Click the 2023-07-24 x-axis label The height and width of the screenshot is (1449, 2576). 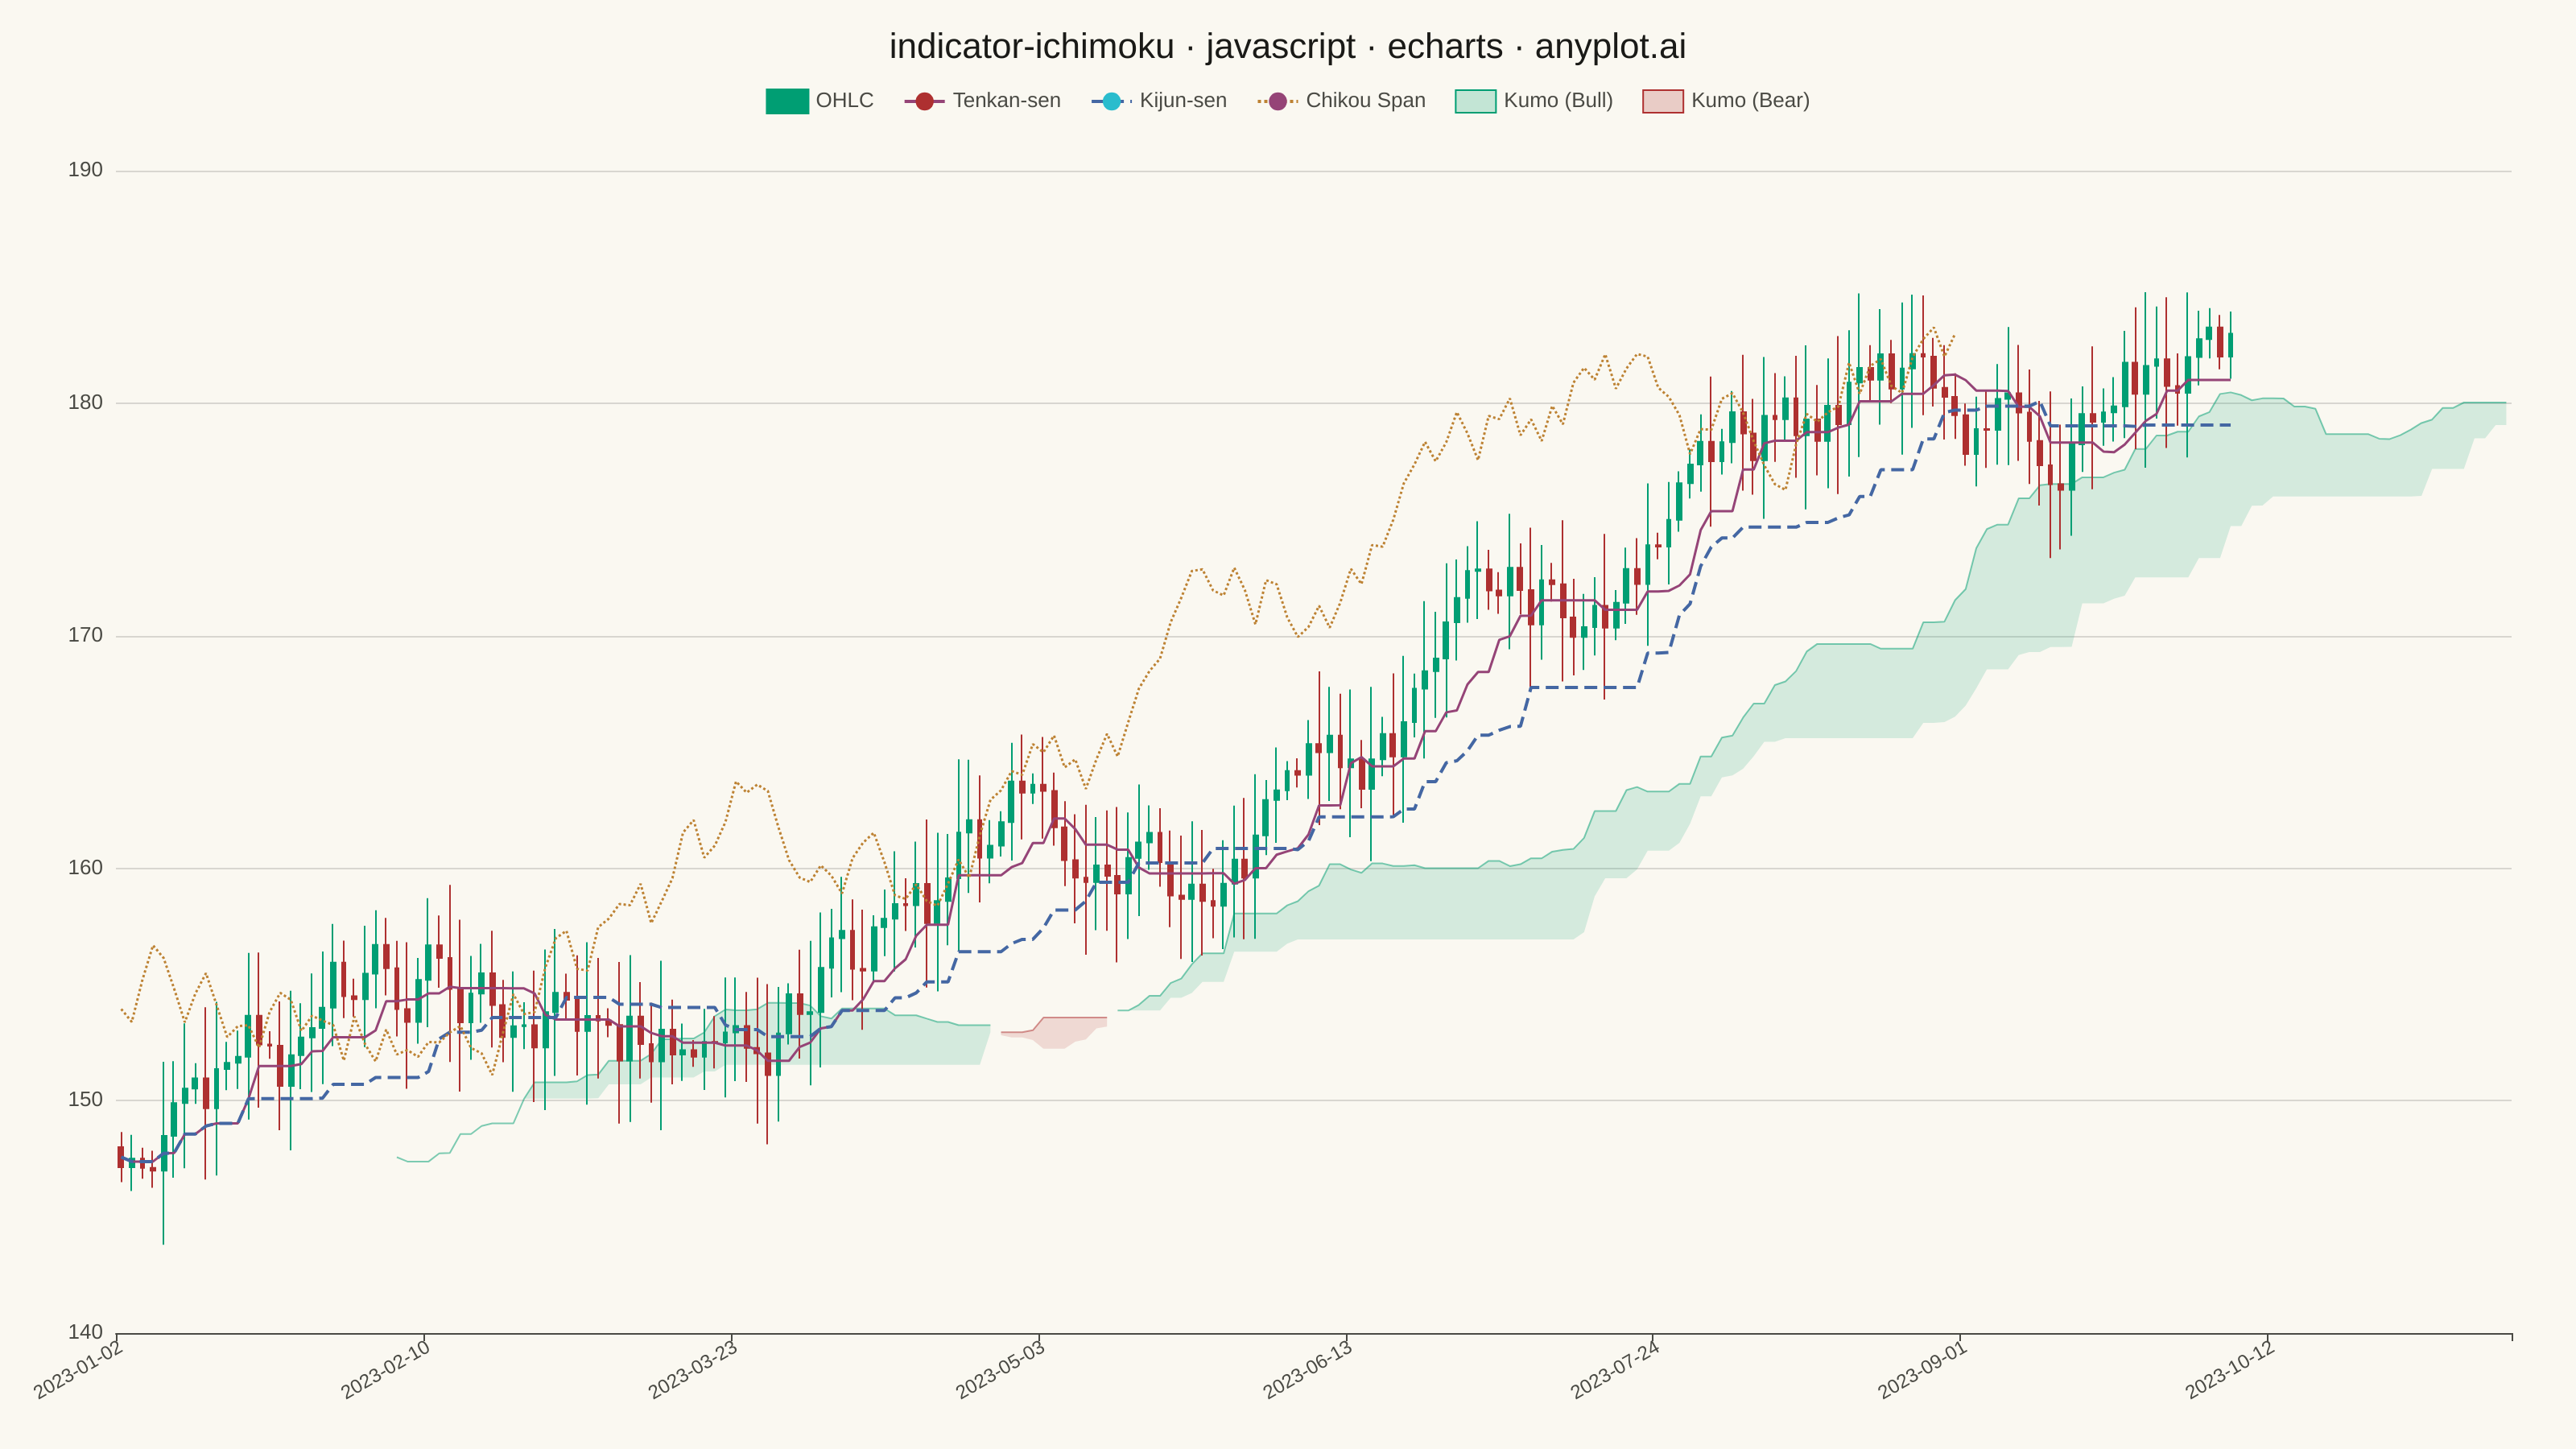click(x=1615, y=1370)
